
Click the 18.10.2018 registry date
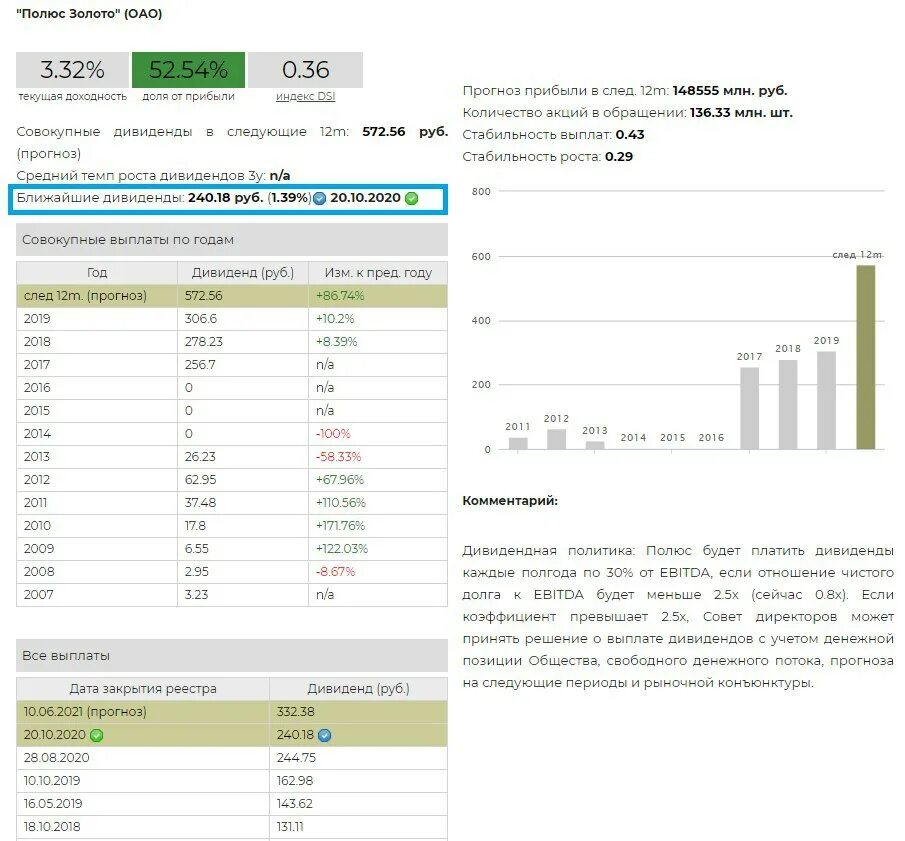(52, 827)
